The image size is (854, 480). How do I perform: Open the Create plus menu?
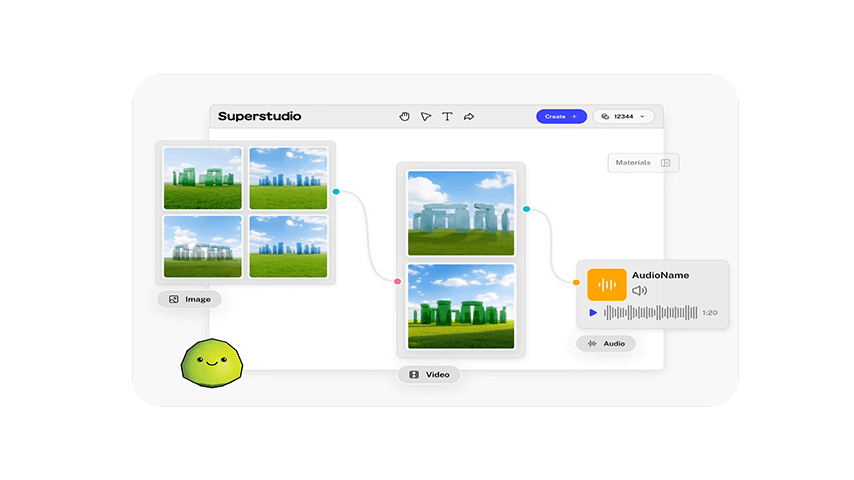click(561, 117)
